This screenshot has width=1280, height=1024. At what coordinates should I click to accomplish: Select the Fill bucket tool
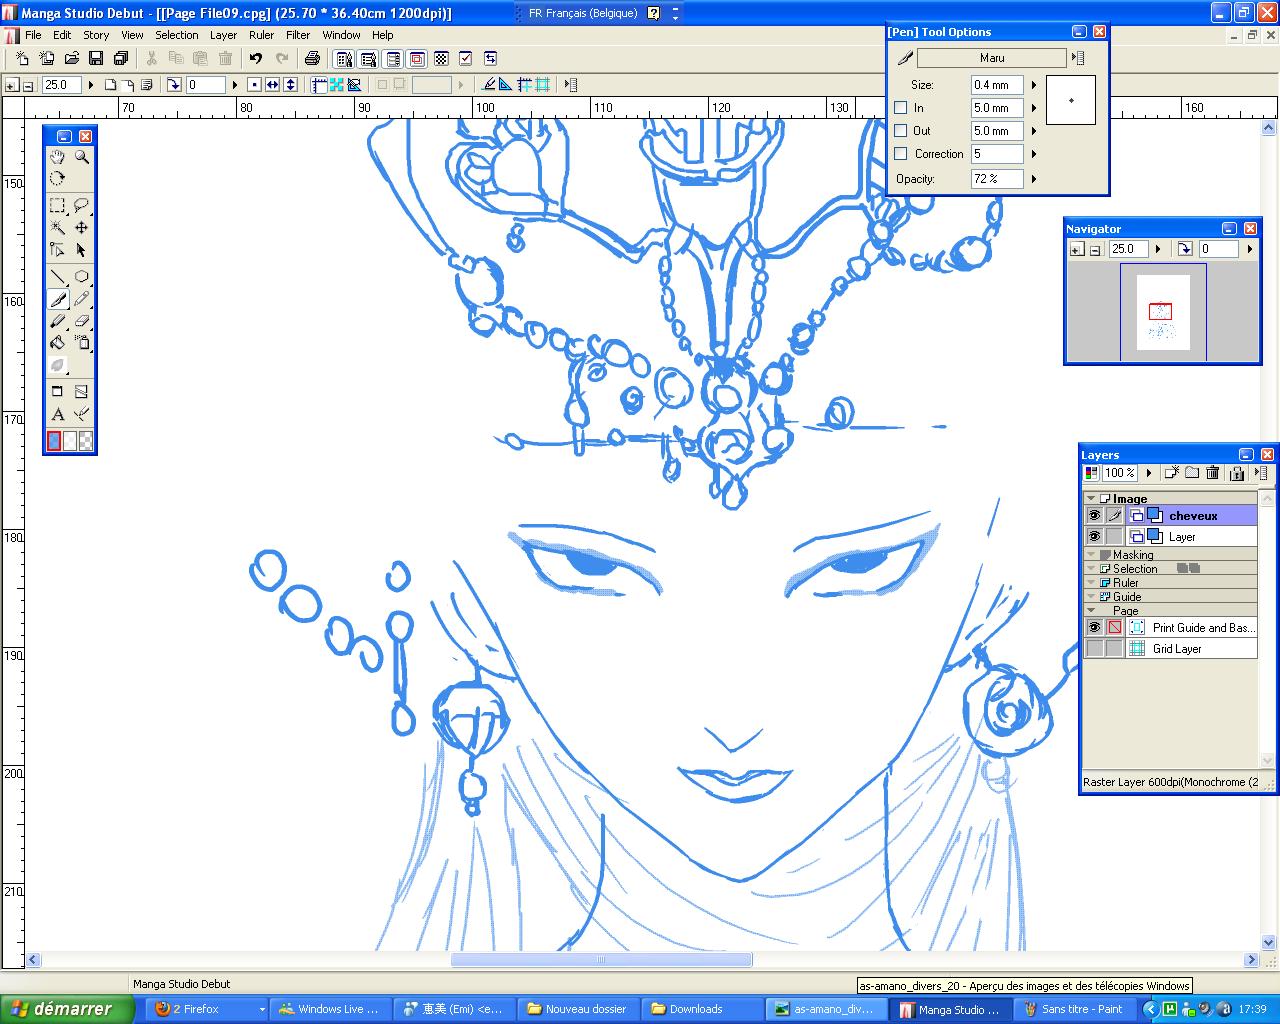58,343
